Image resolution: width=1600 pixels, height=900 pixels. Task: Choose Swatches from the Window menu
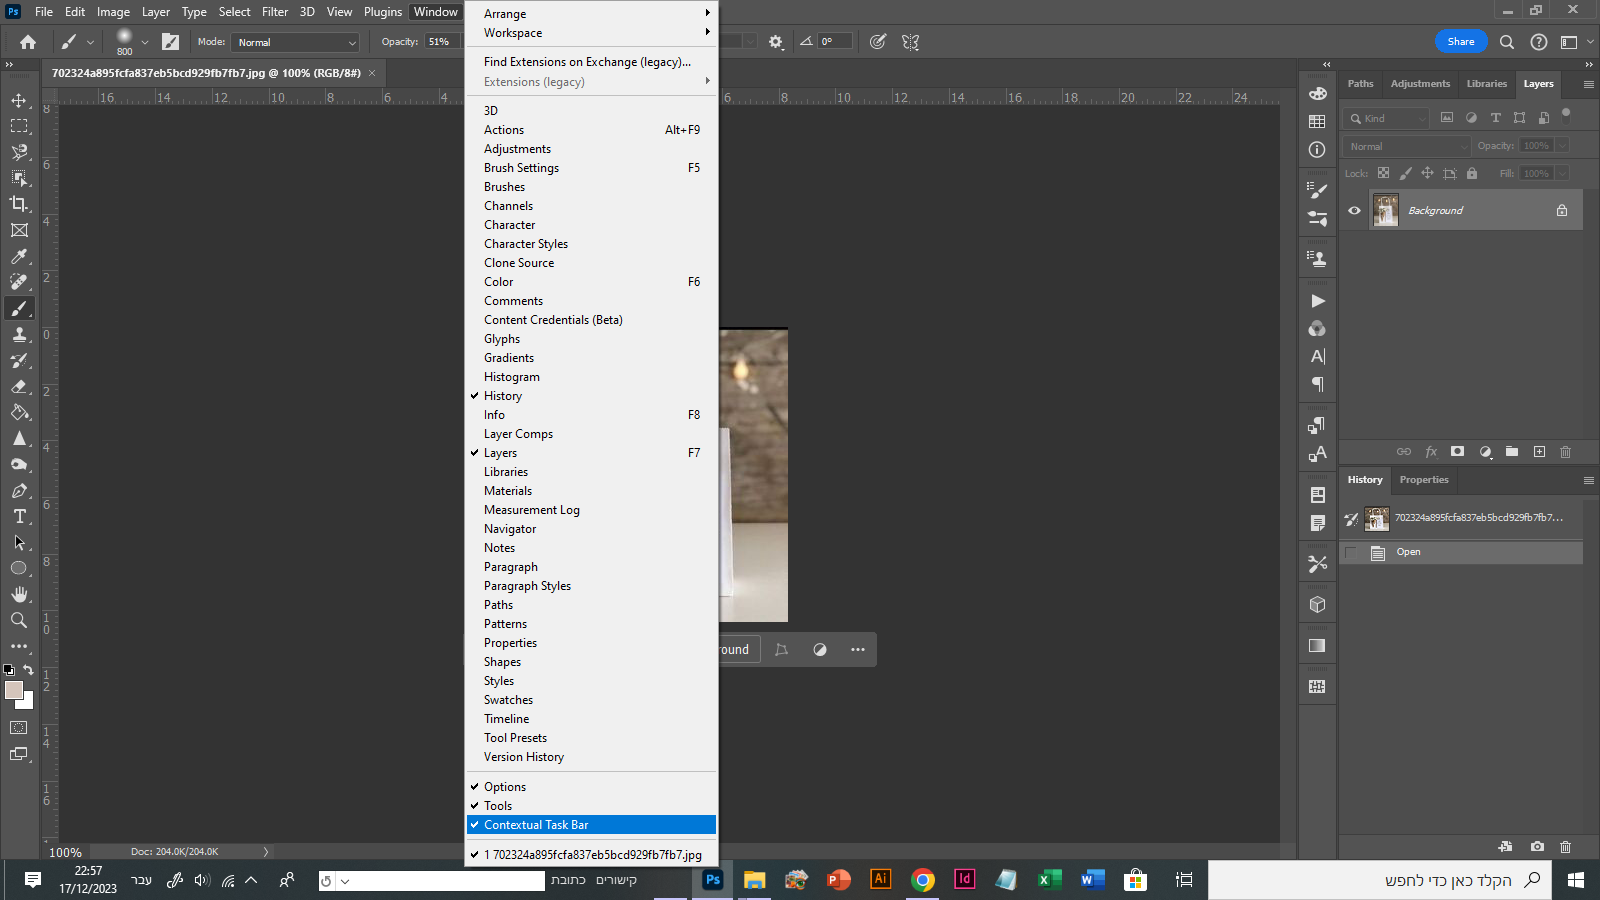[x=508, y=700]
